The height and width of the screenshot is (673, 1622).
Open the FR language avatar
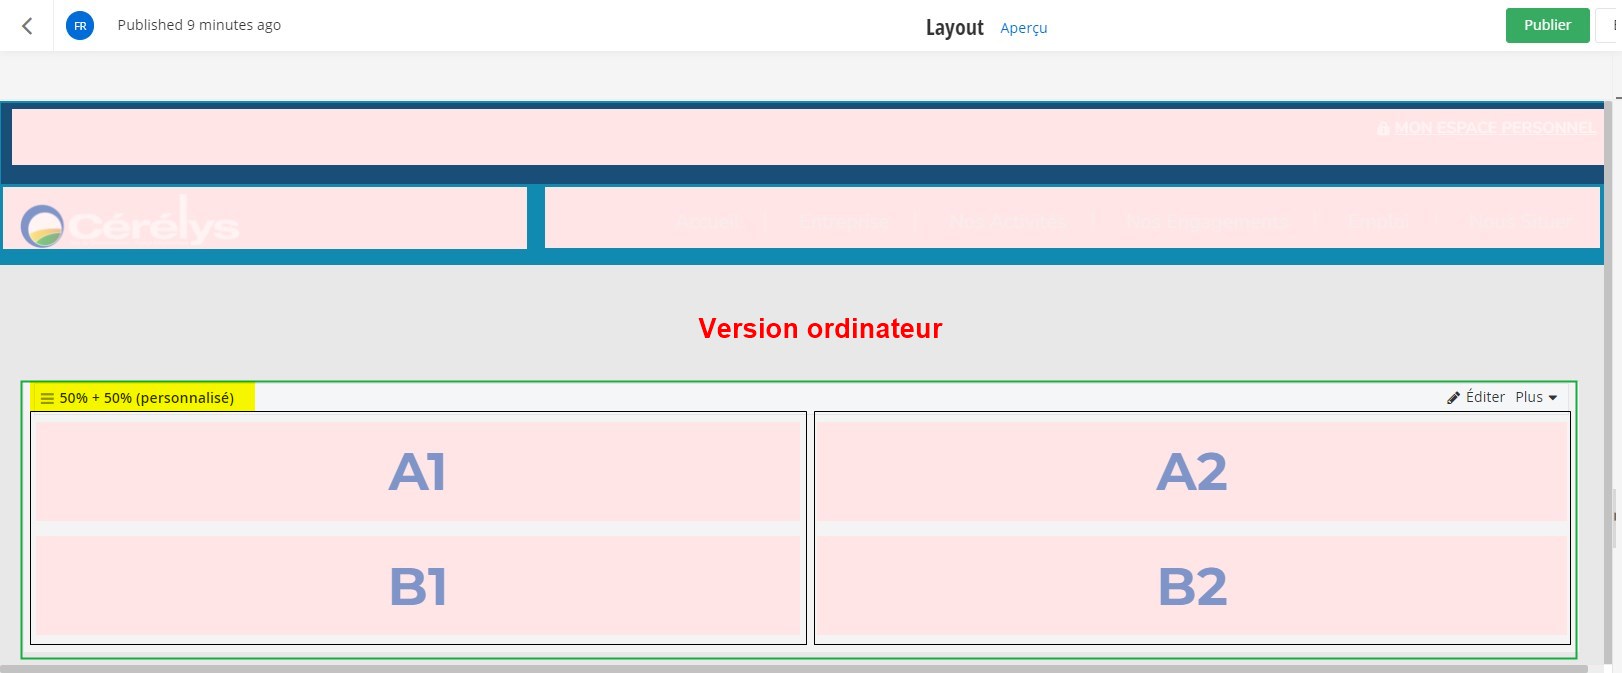pos(80,26)
